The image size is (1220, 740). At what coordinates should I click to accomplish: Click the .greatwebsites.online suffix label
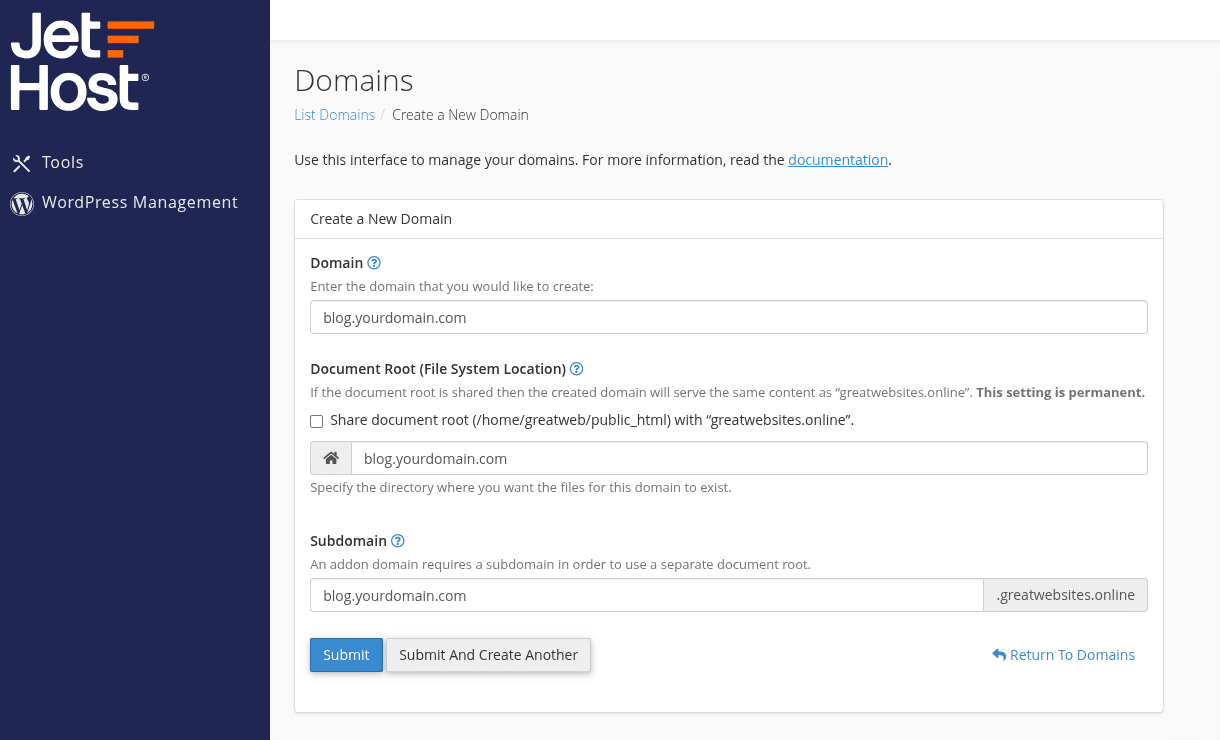pos(1066,595)
